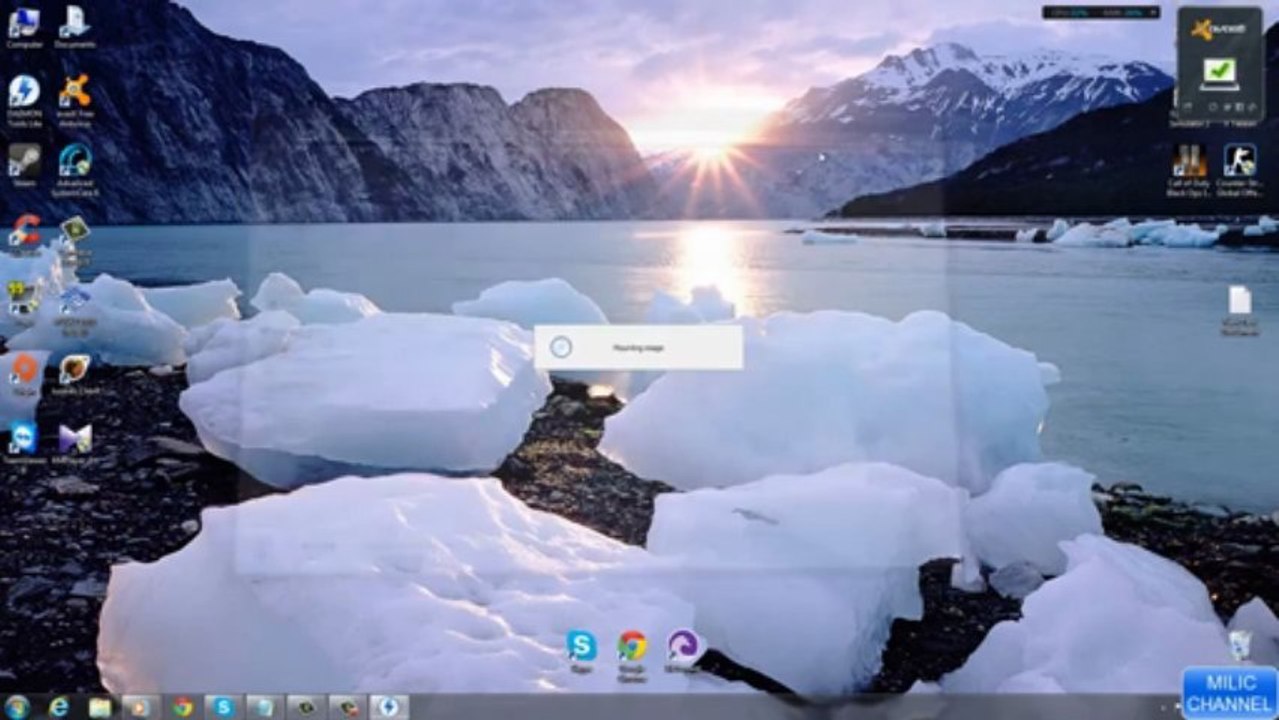Image resolution: width=1279 pixels, height=720 pixels.
Task: Select the CCleaner desktop shortcut
Action: click(x=24, y=234)
